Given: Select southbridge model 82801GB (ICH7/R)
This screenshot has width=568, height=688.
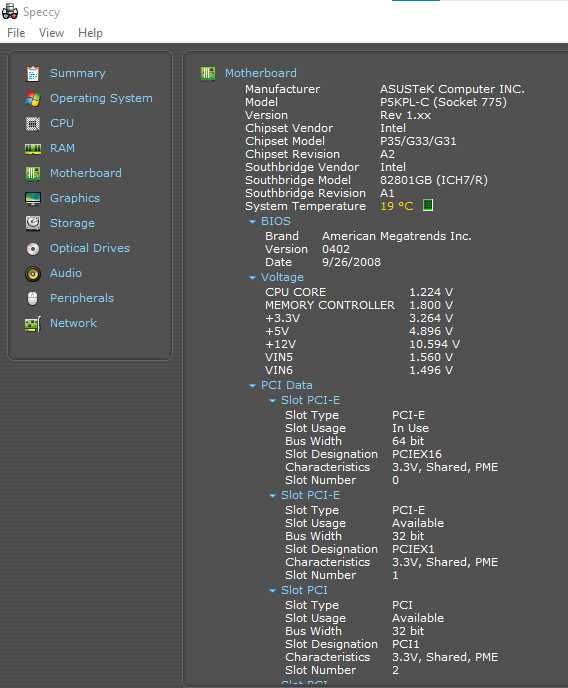Looking at the screenshot, I should click(434, 180).
